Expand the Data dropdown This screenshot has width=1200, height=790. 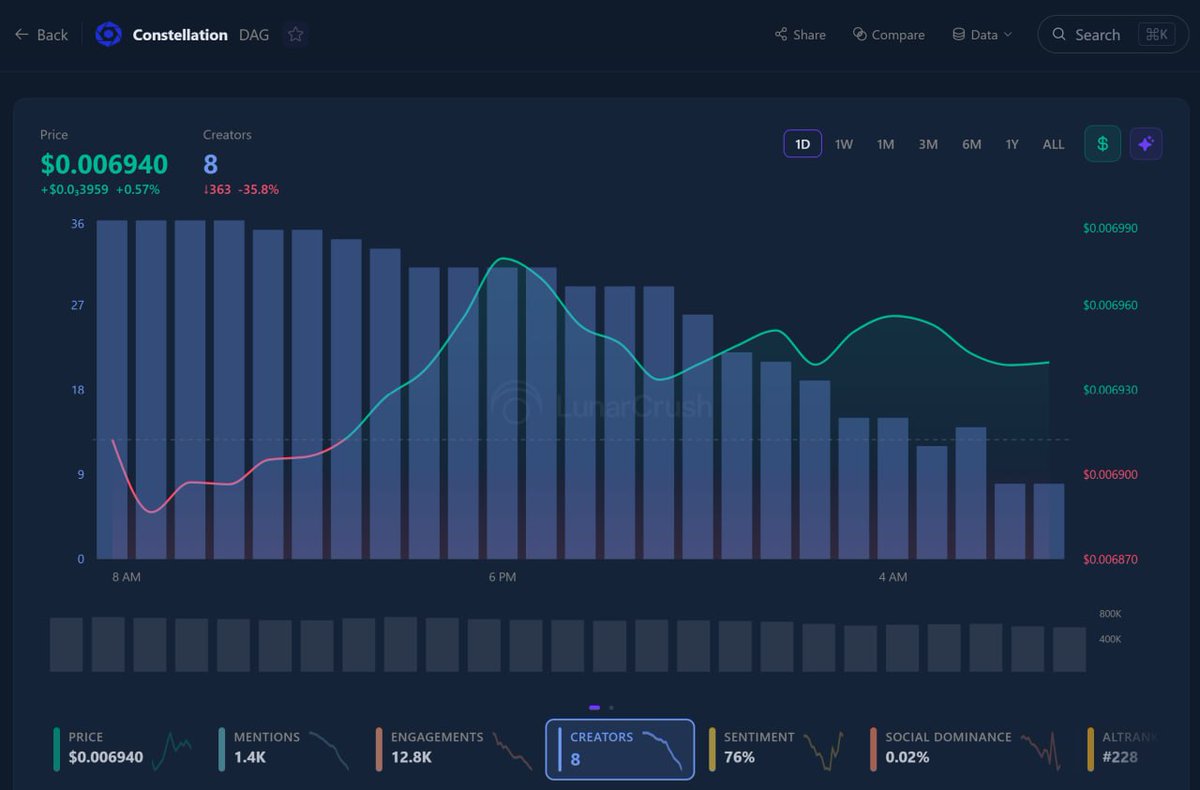982,34
